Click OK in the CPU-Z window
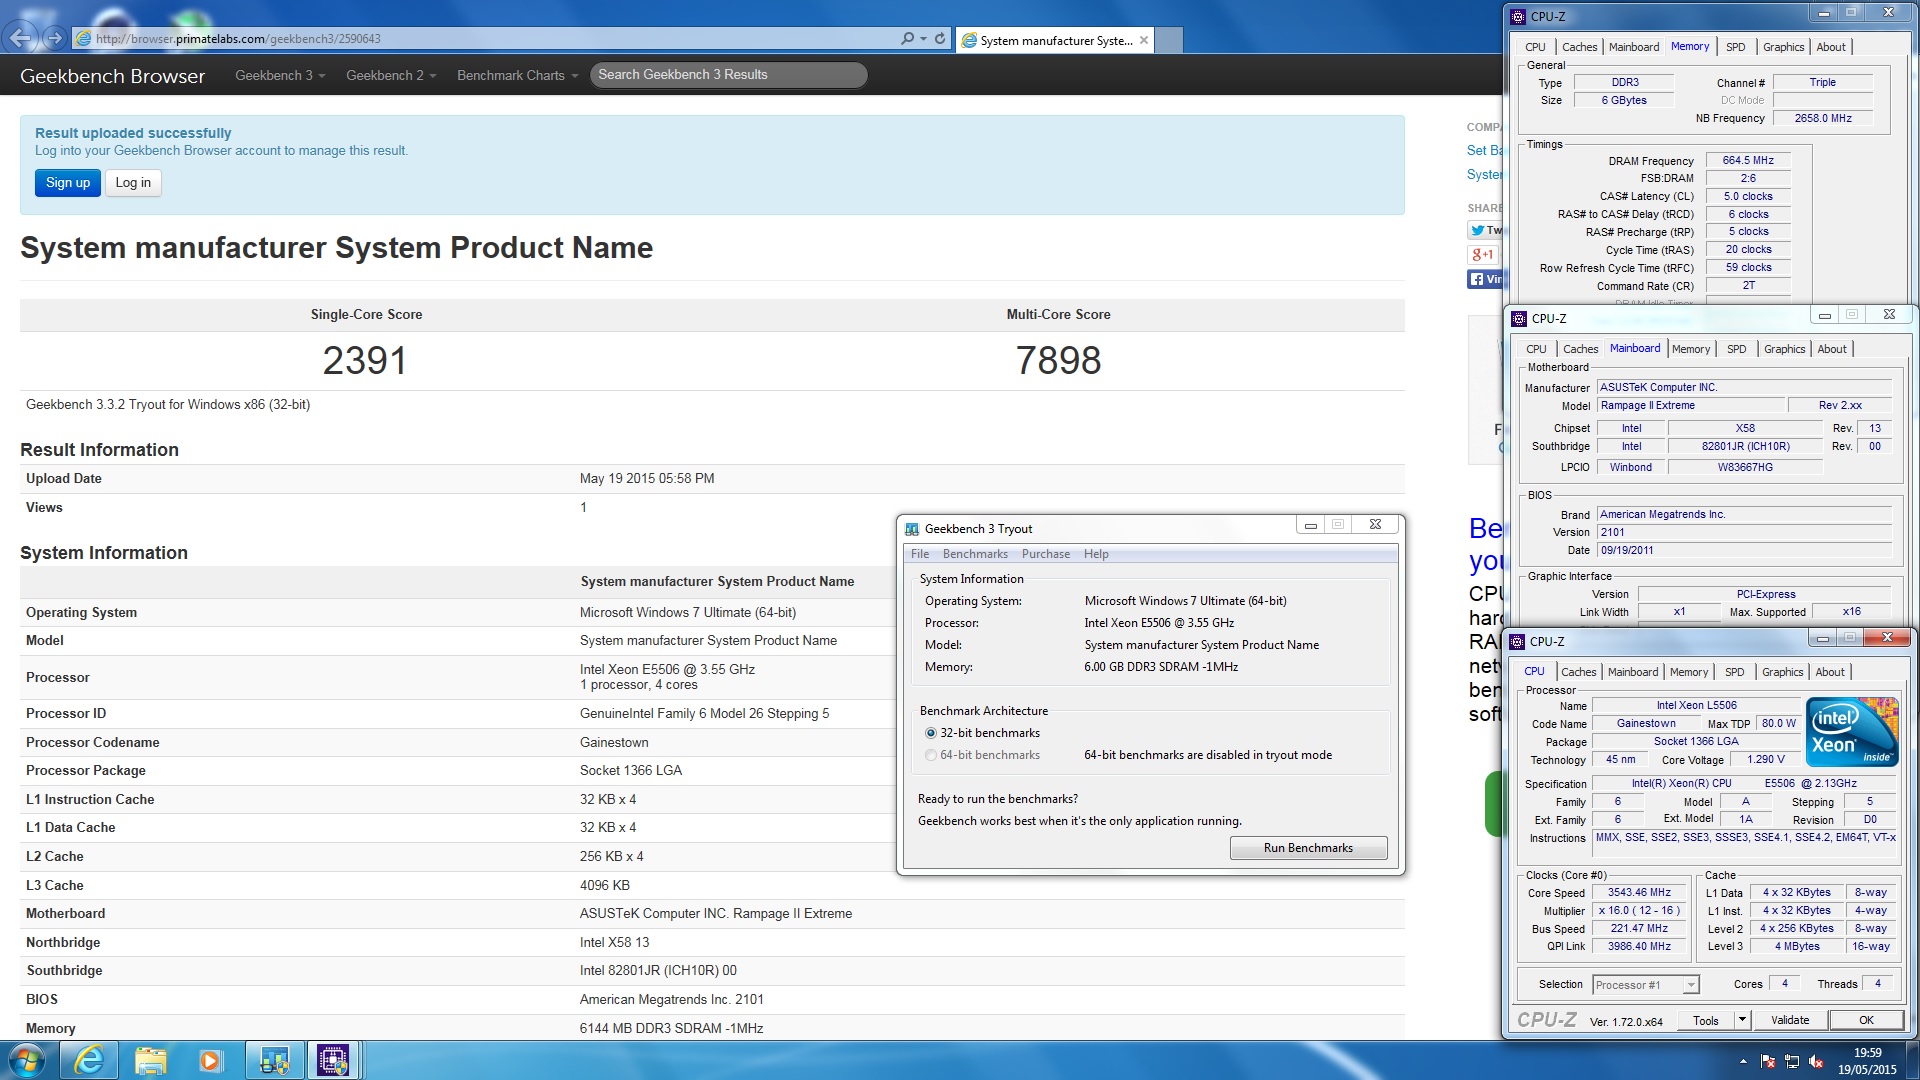This screenshot has height=1080, width=1920. tap(1866, 1020)
